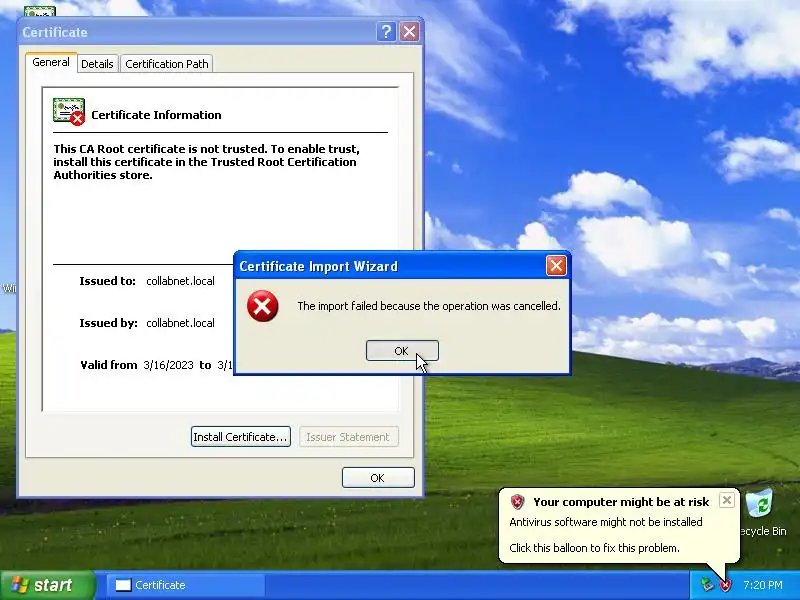Click the red error icon in wizard dialog

(262, 306)
